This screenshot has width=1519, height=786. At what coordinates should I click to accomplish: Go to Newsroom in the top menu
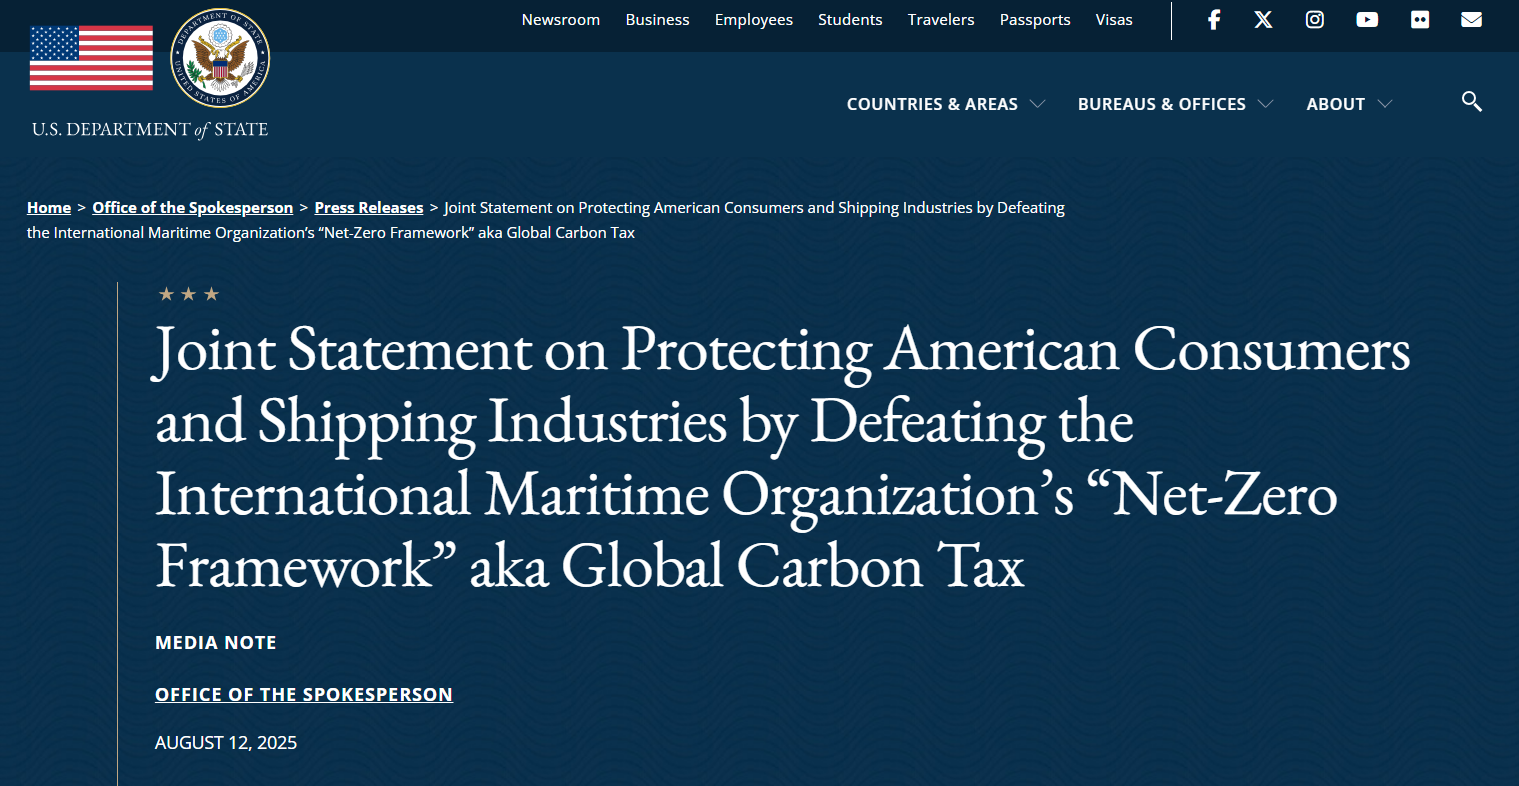[x=560, y=20]
